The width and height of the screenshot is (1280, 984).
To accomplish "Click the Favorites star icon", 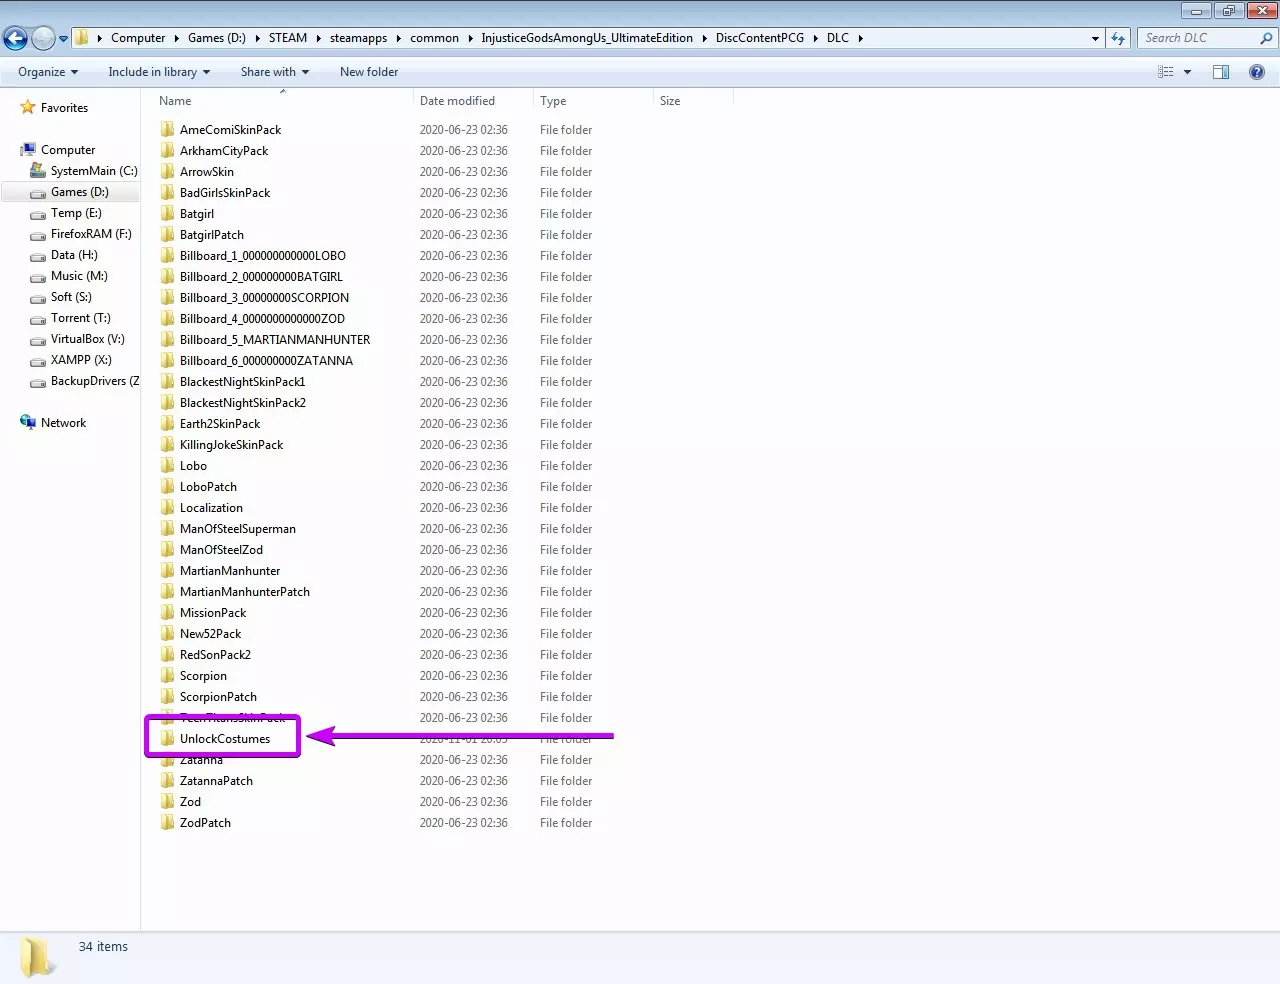I will tap(28, 108).
